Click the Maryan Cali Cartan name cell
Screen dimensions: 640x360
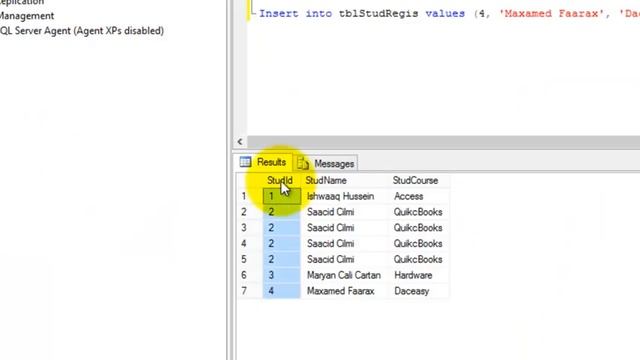(x=345, y=275)
